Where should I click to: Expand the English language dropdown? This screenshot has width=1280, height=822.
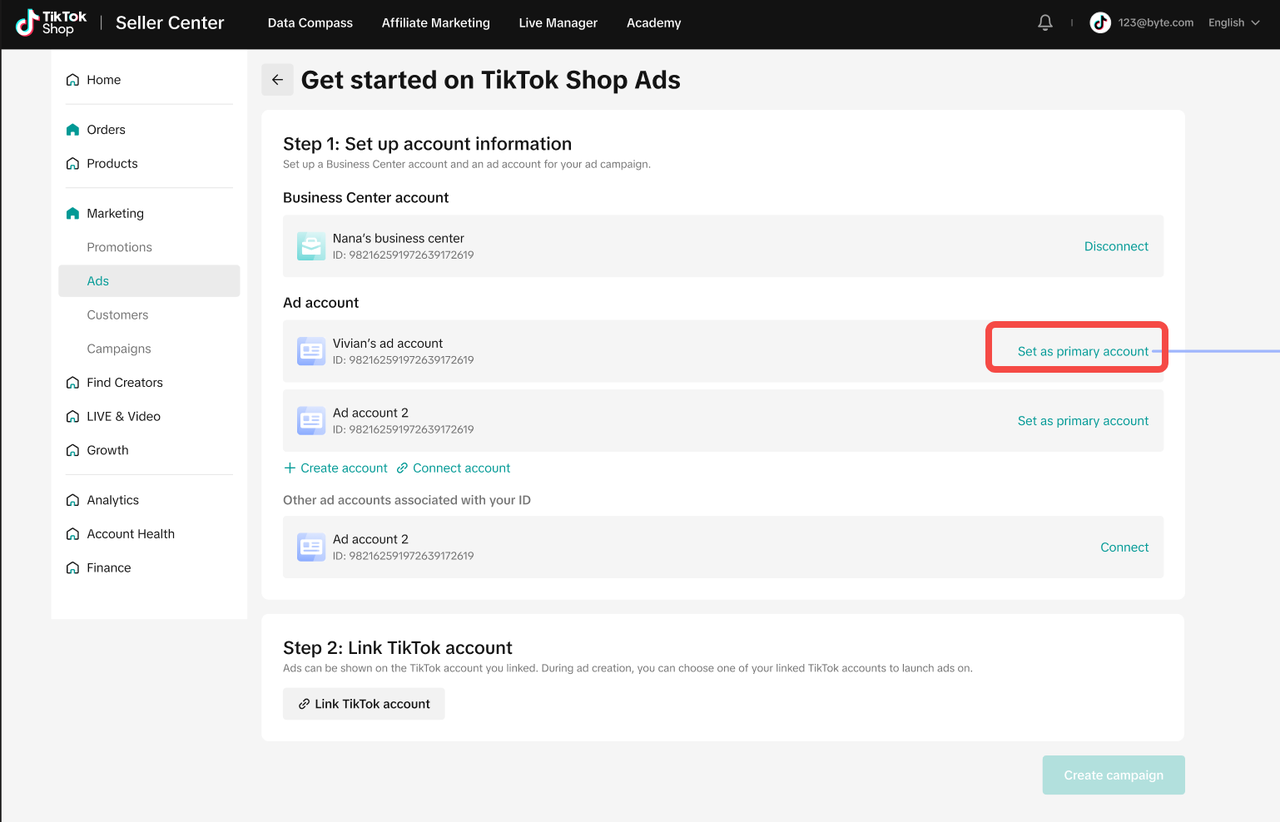1233,22
